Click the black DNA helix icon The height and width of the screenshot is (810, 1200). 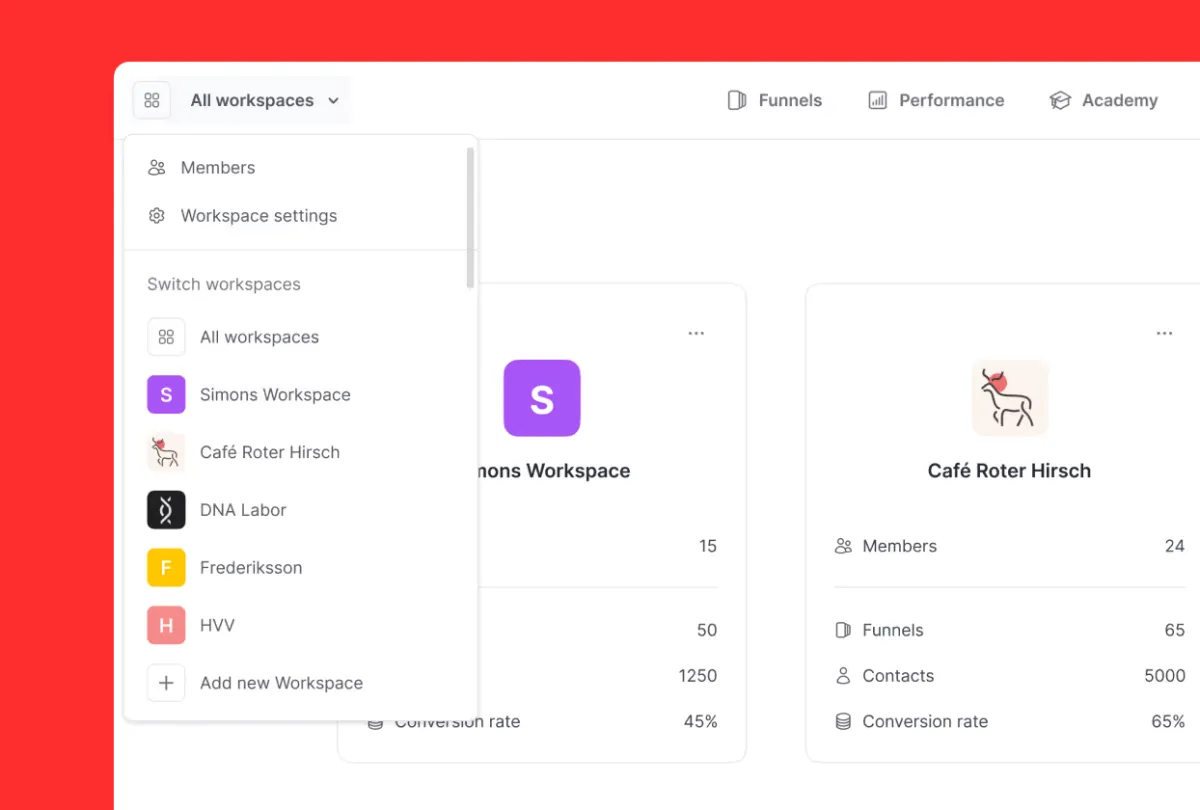tap(166, 510)
